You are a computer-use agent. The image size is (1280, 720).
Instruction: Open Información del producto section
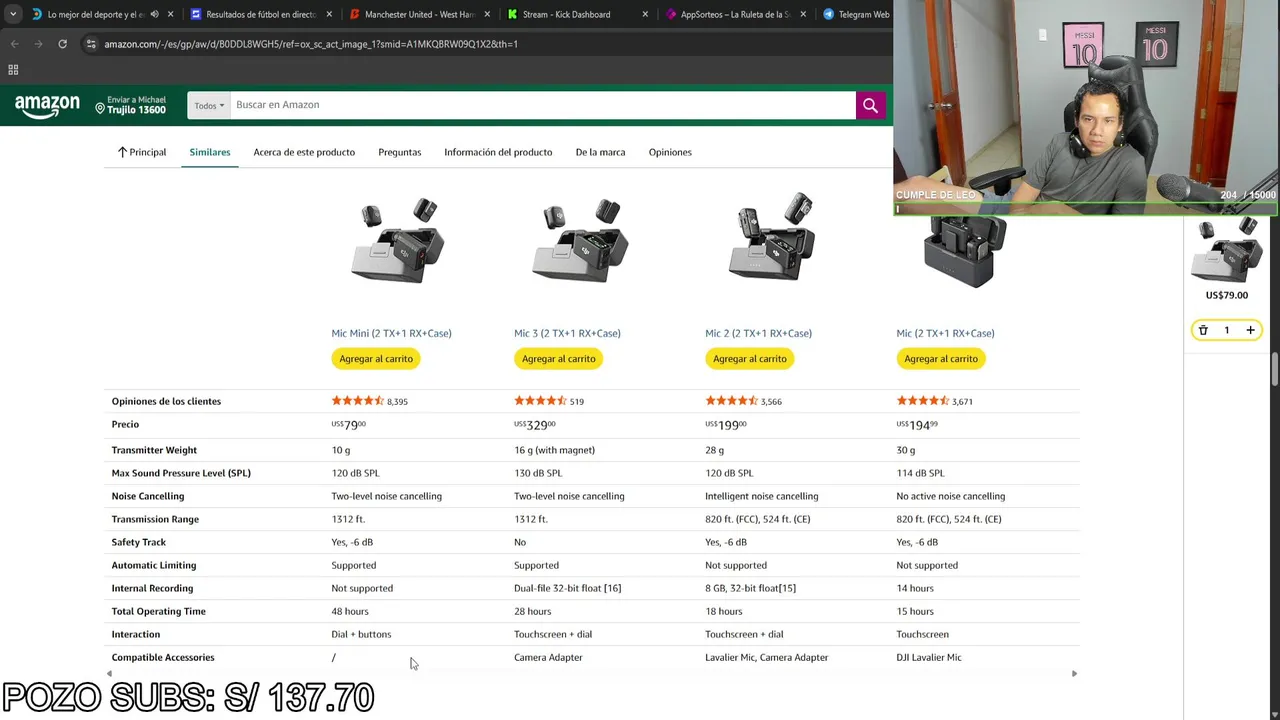498,152
